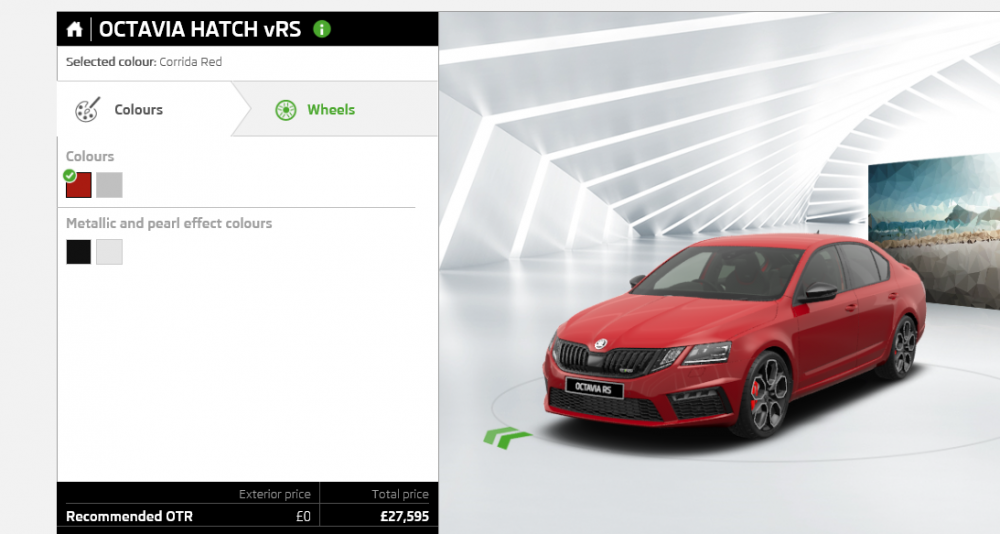Rotate car using green double arrow
1000x534 pixels.
pos(506,438)
